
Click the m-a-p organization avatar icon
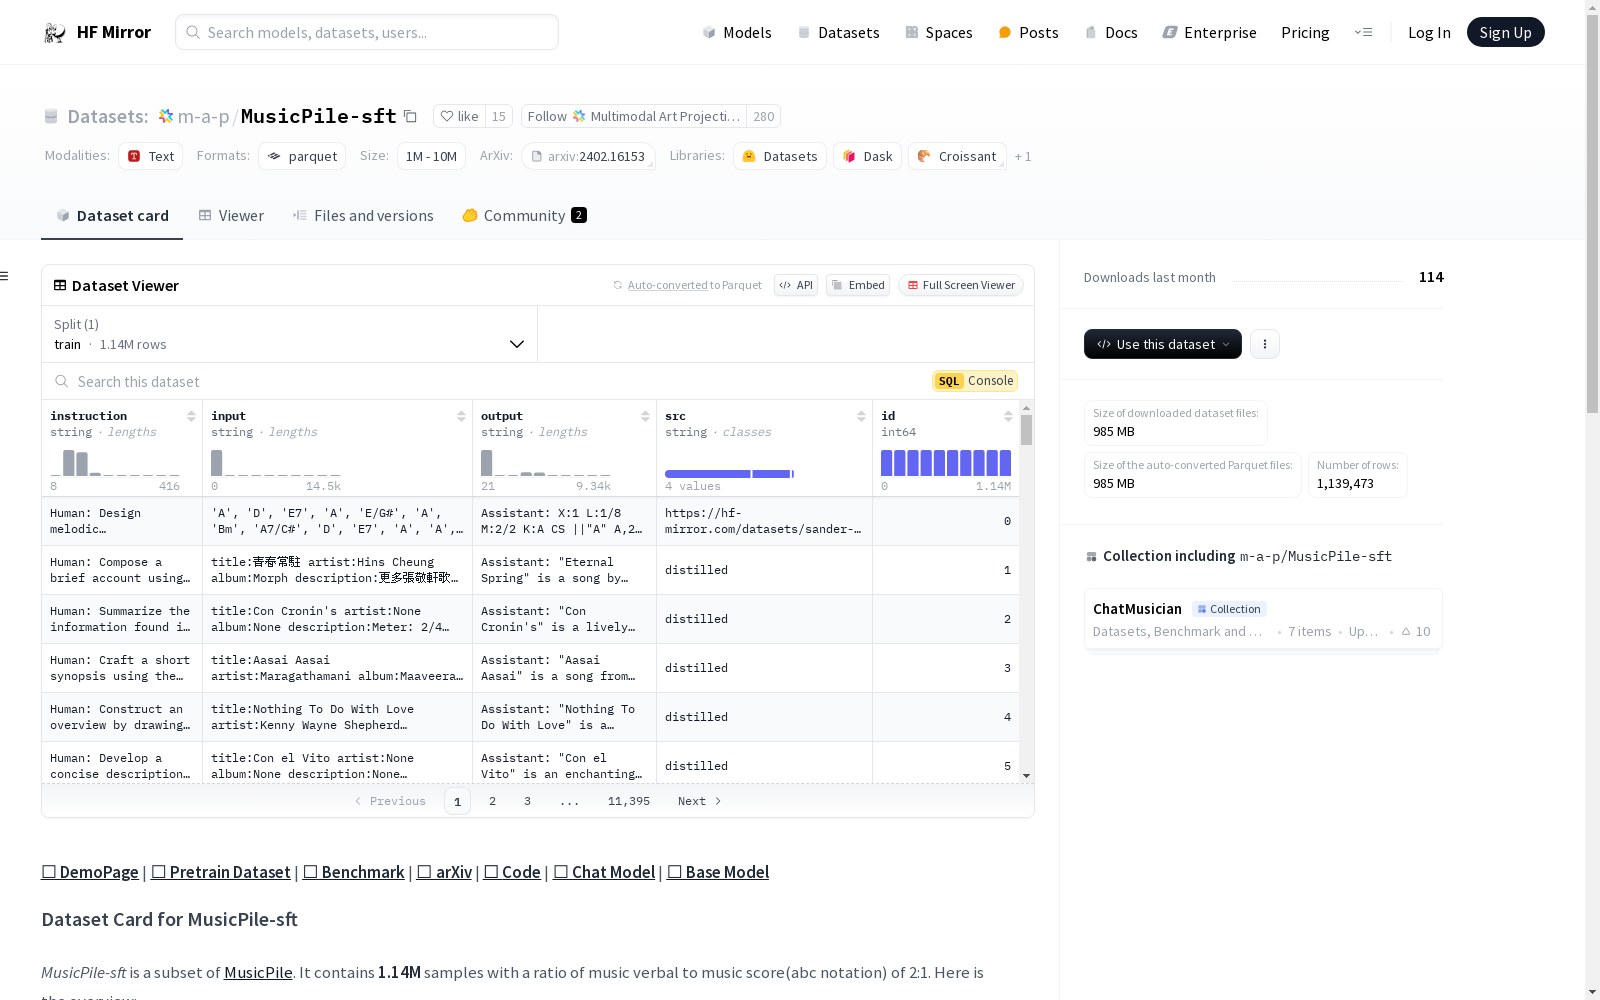coord(166,117)
